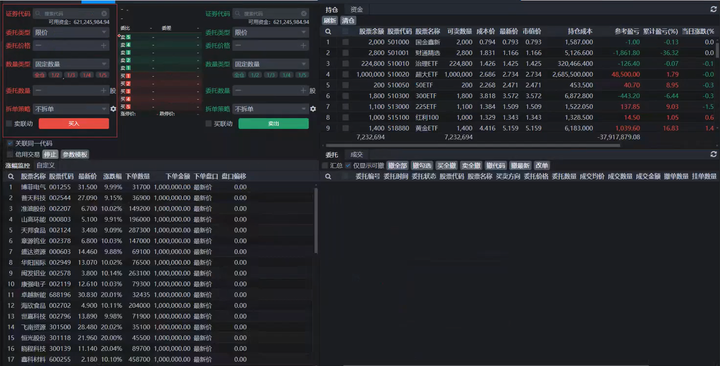This screenshot has height=366, width=720.
Task: Search within the positions table
Action: [x=328, y=31]
